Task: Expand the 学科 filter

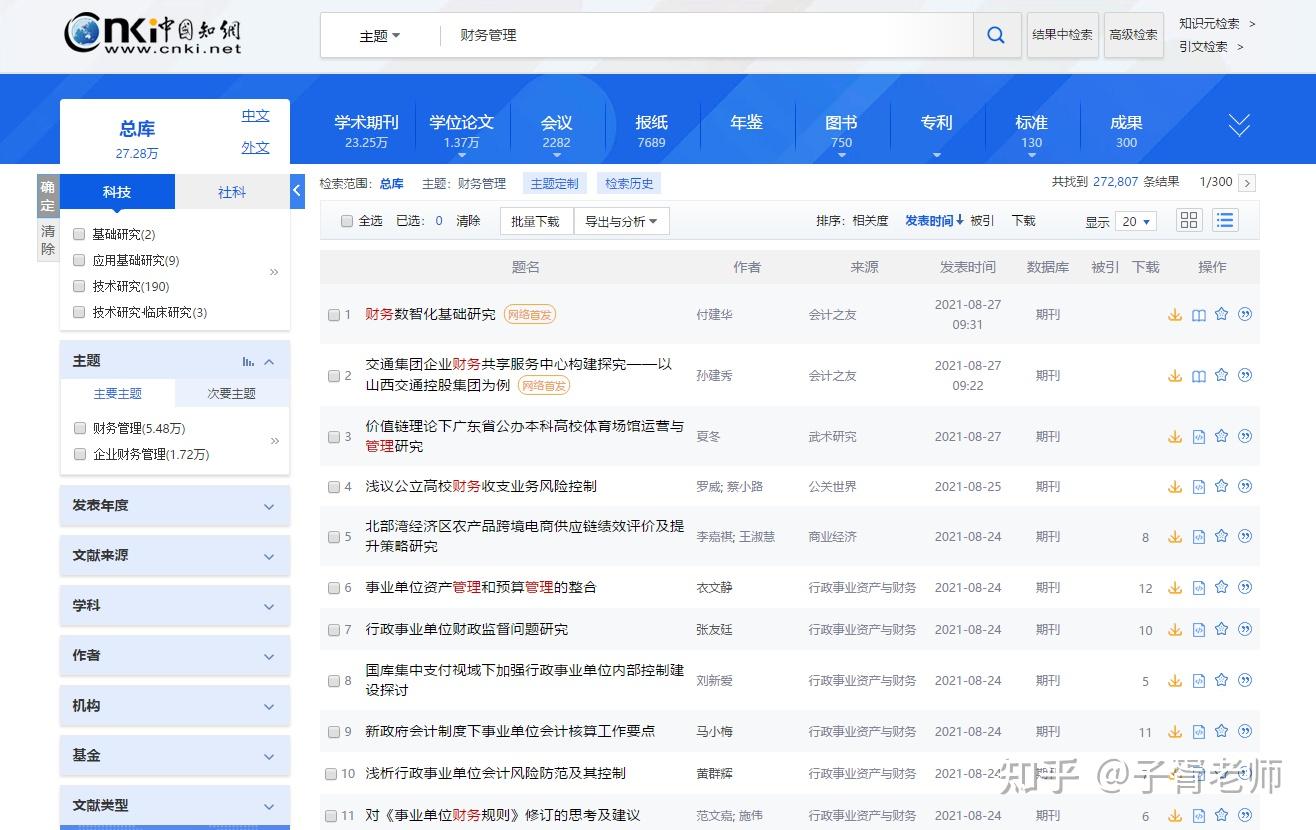Action: [175, 606]
